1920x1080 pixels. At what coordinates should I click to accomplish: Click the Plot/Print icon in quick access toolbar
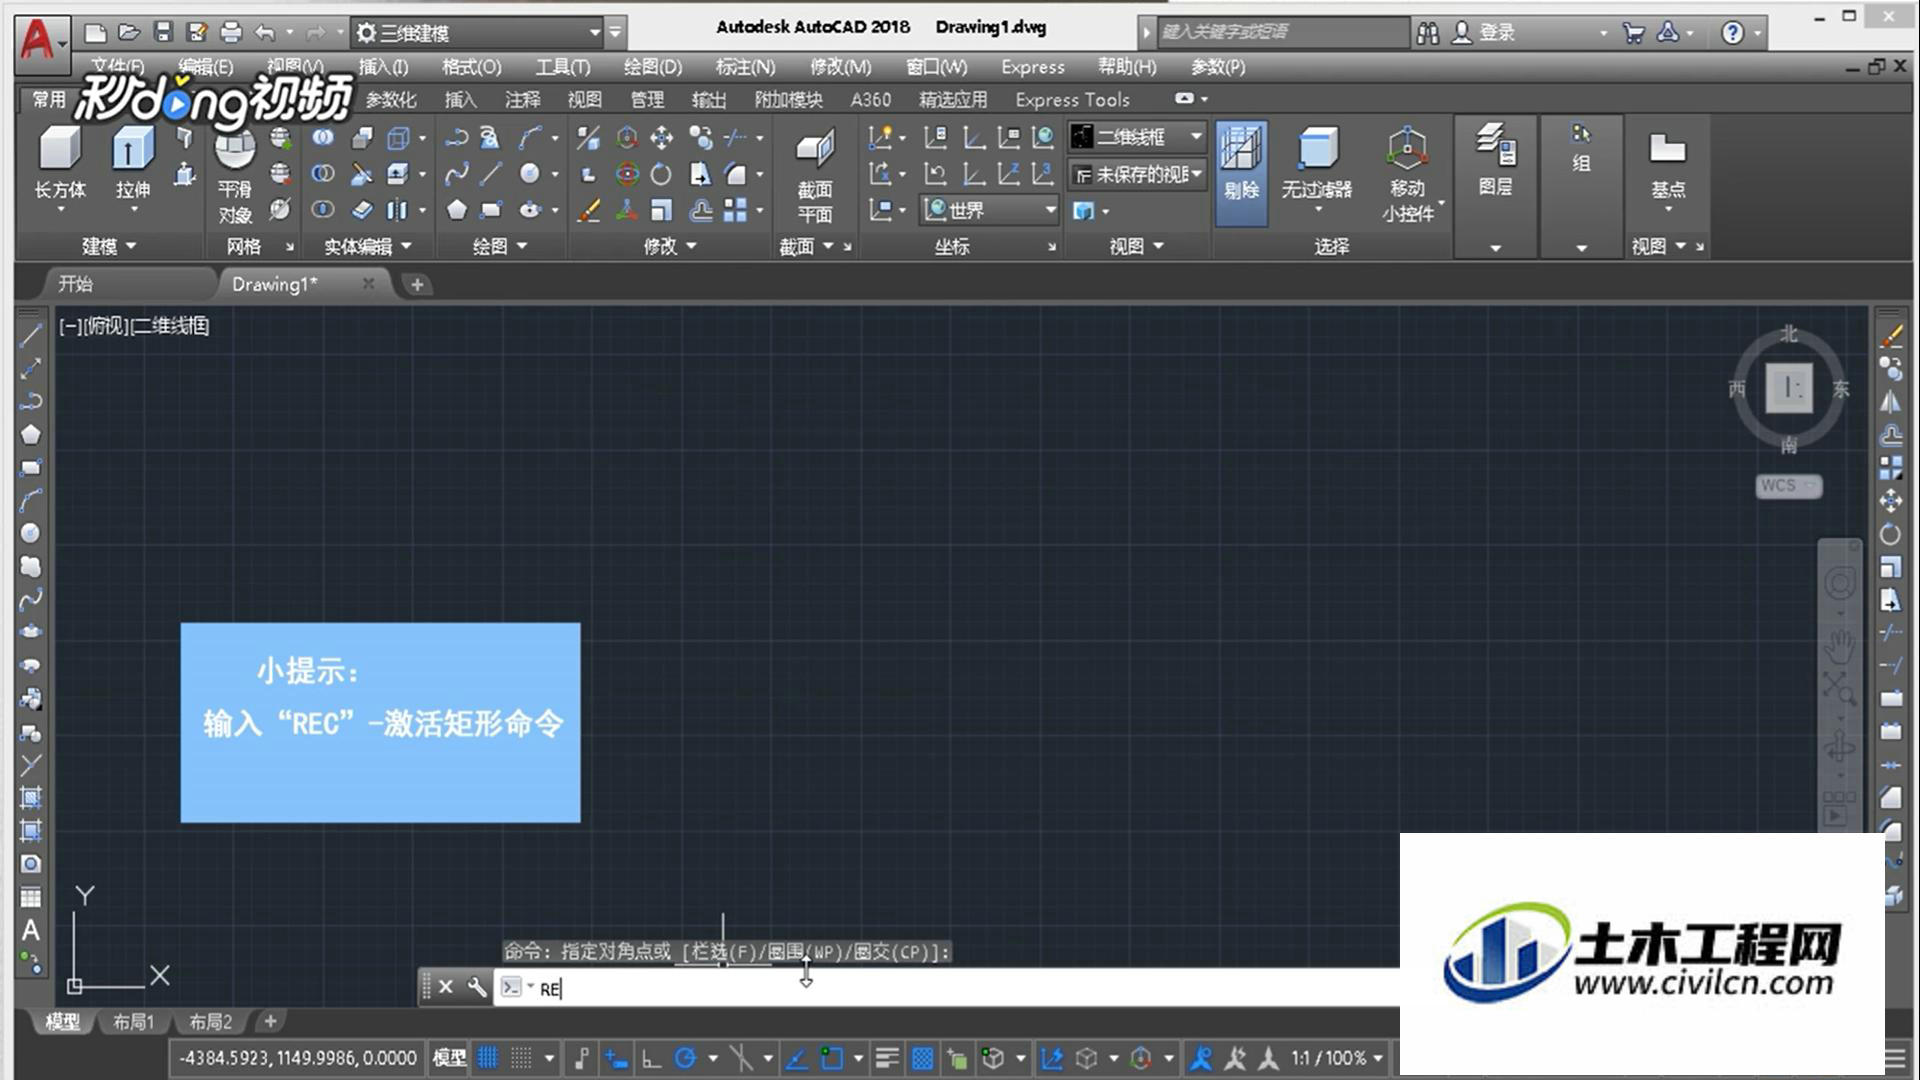pos(231,32)
